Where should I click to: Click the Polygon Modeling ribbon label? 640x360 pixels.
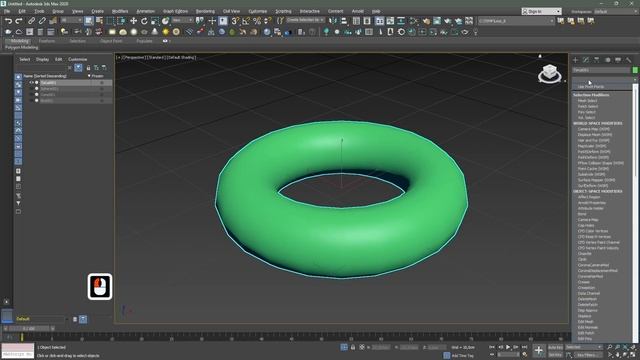click(22, 48)
